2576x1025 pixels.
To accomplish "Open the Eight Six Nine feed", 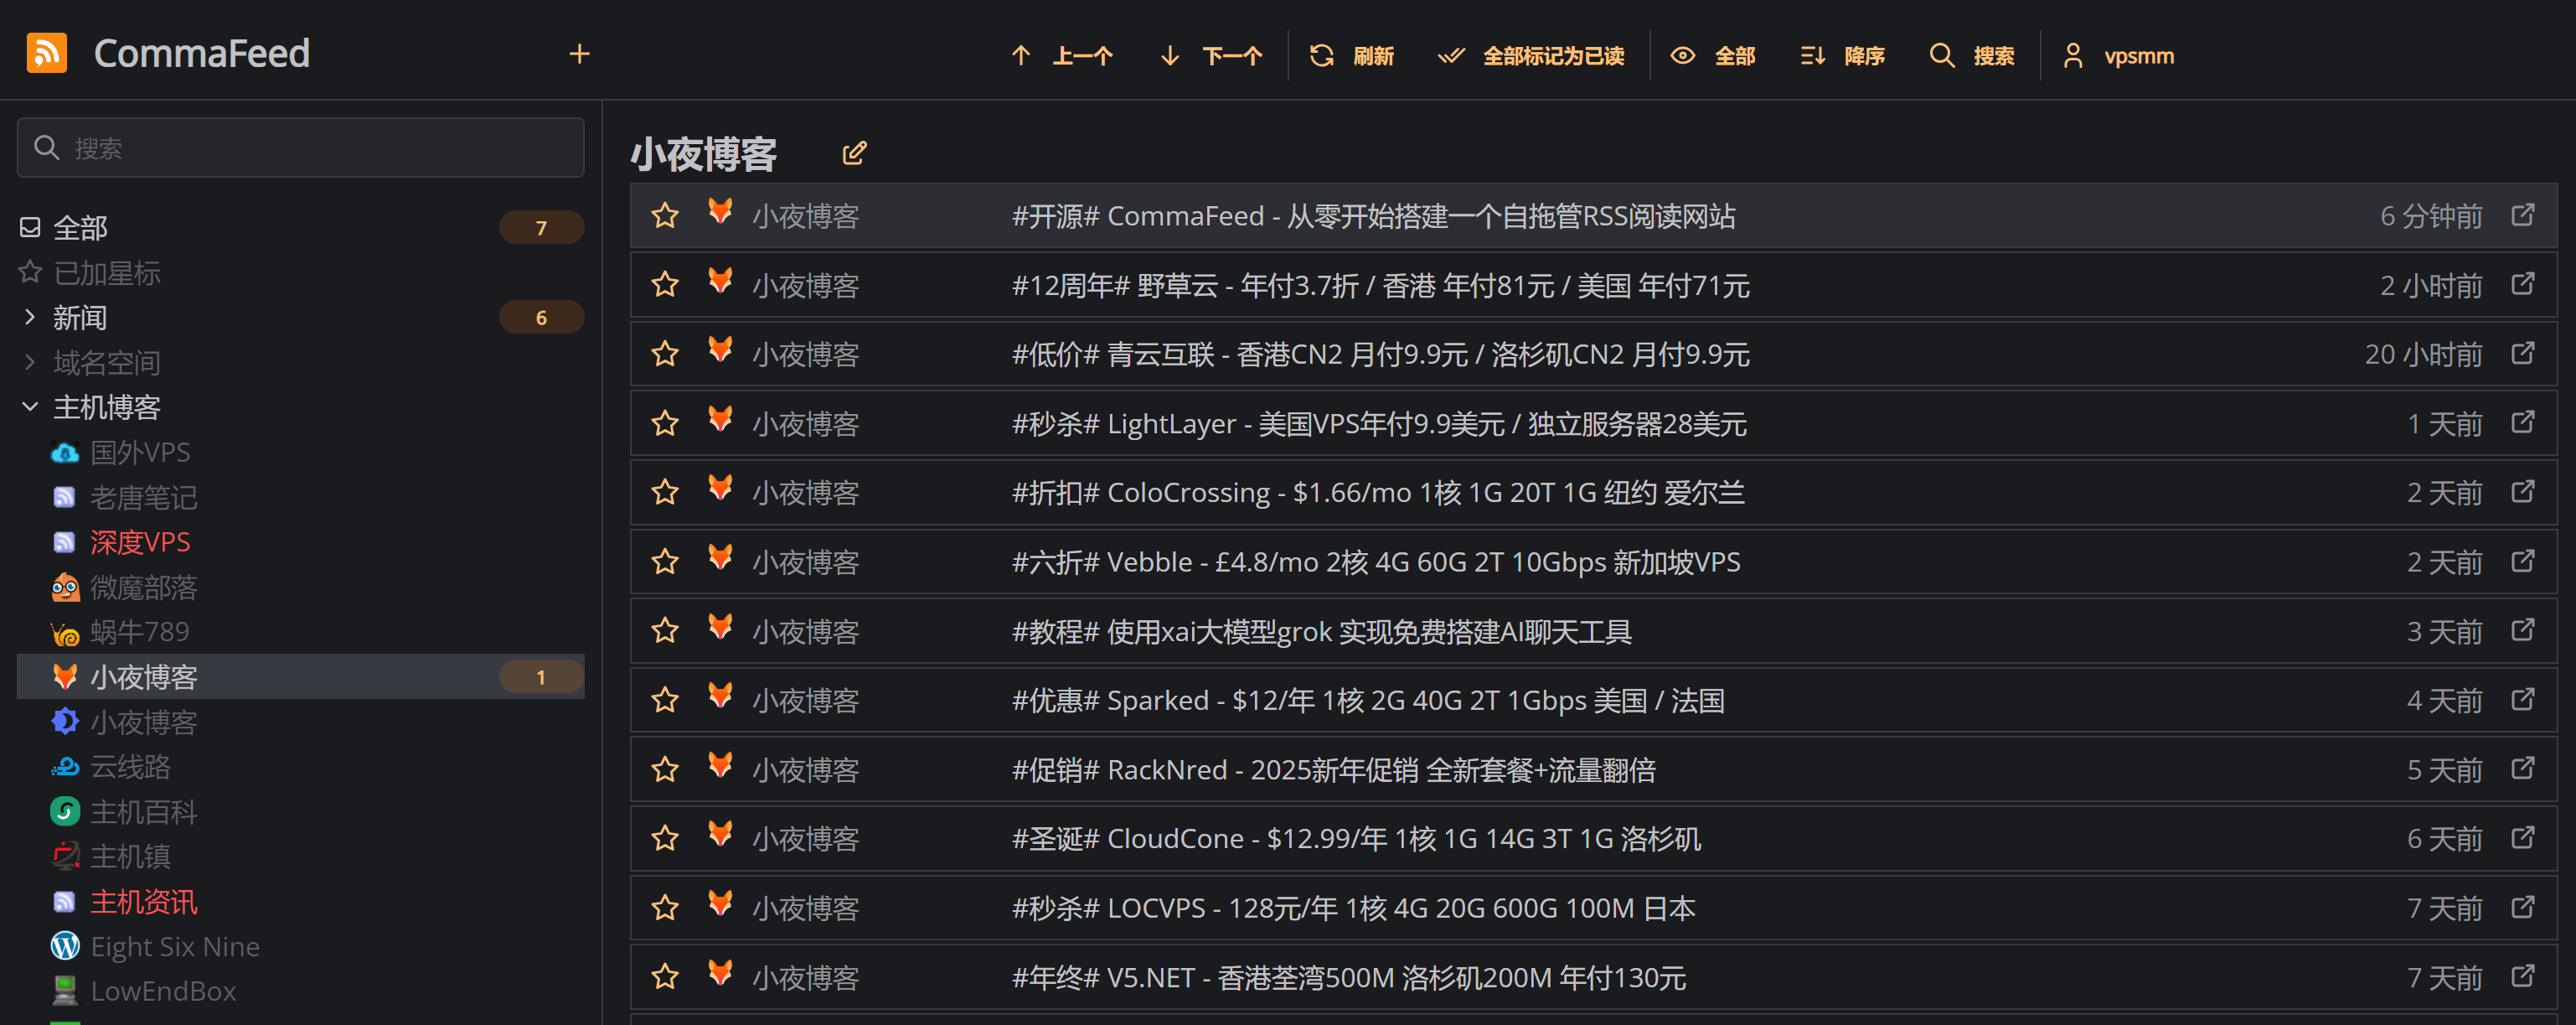I will pos(300,946).
